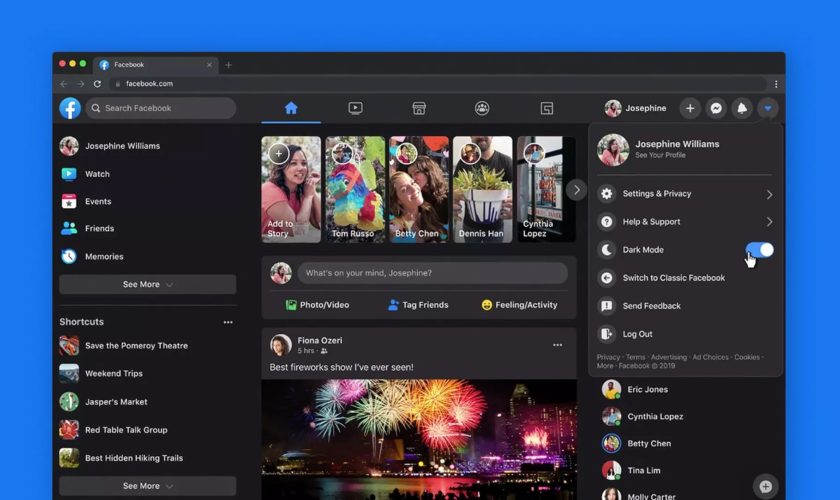The image size is (840, 500).
Task: Expand See More under left navigation
Action: [148, 284]
